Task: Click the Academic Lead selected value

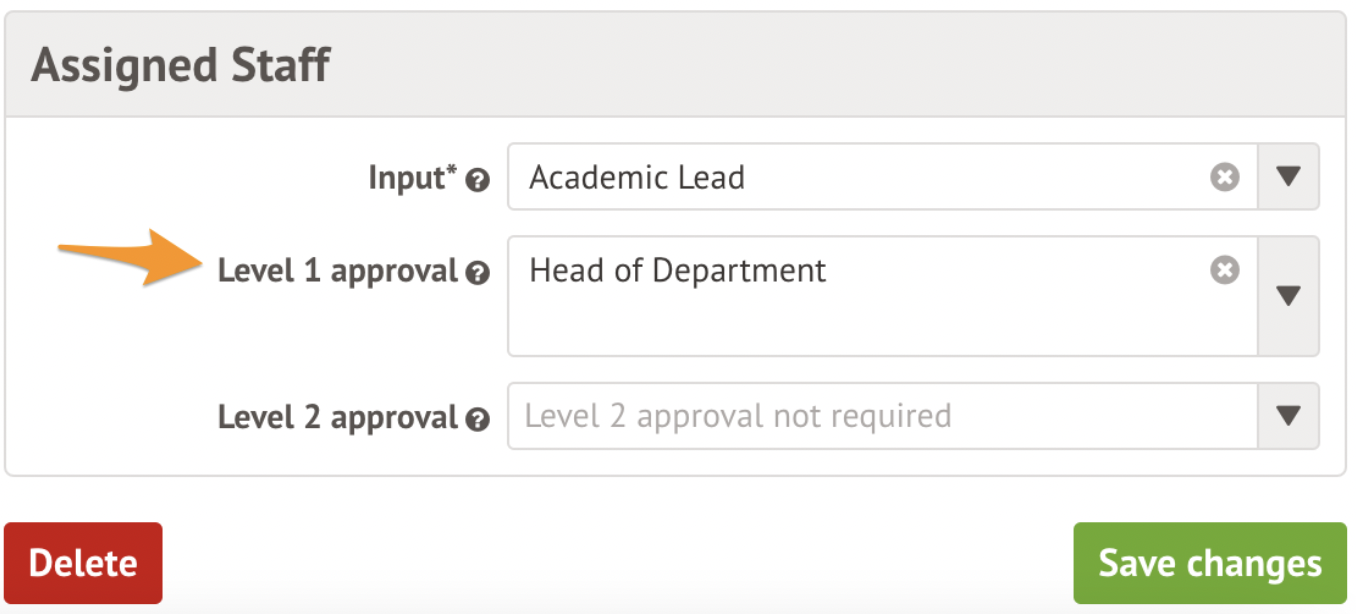Action: tap(637, 178)
